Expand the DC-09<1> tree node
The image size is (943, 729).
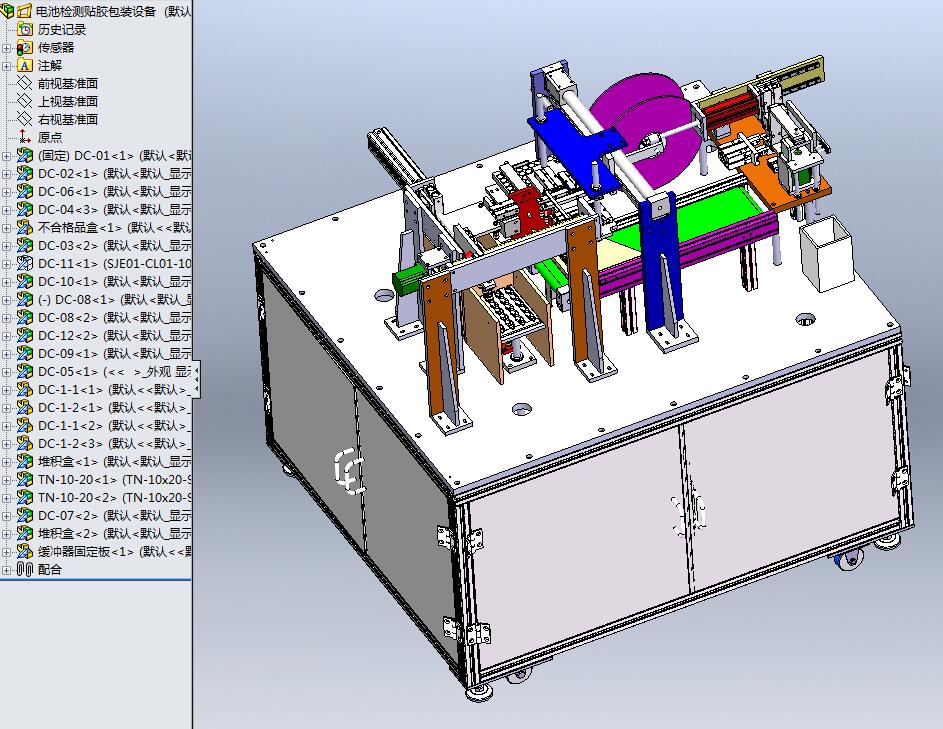[x=6, y=354]
